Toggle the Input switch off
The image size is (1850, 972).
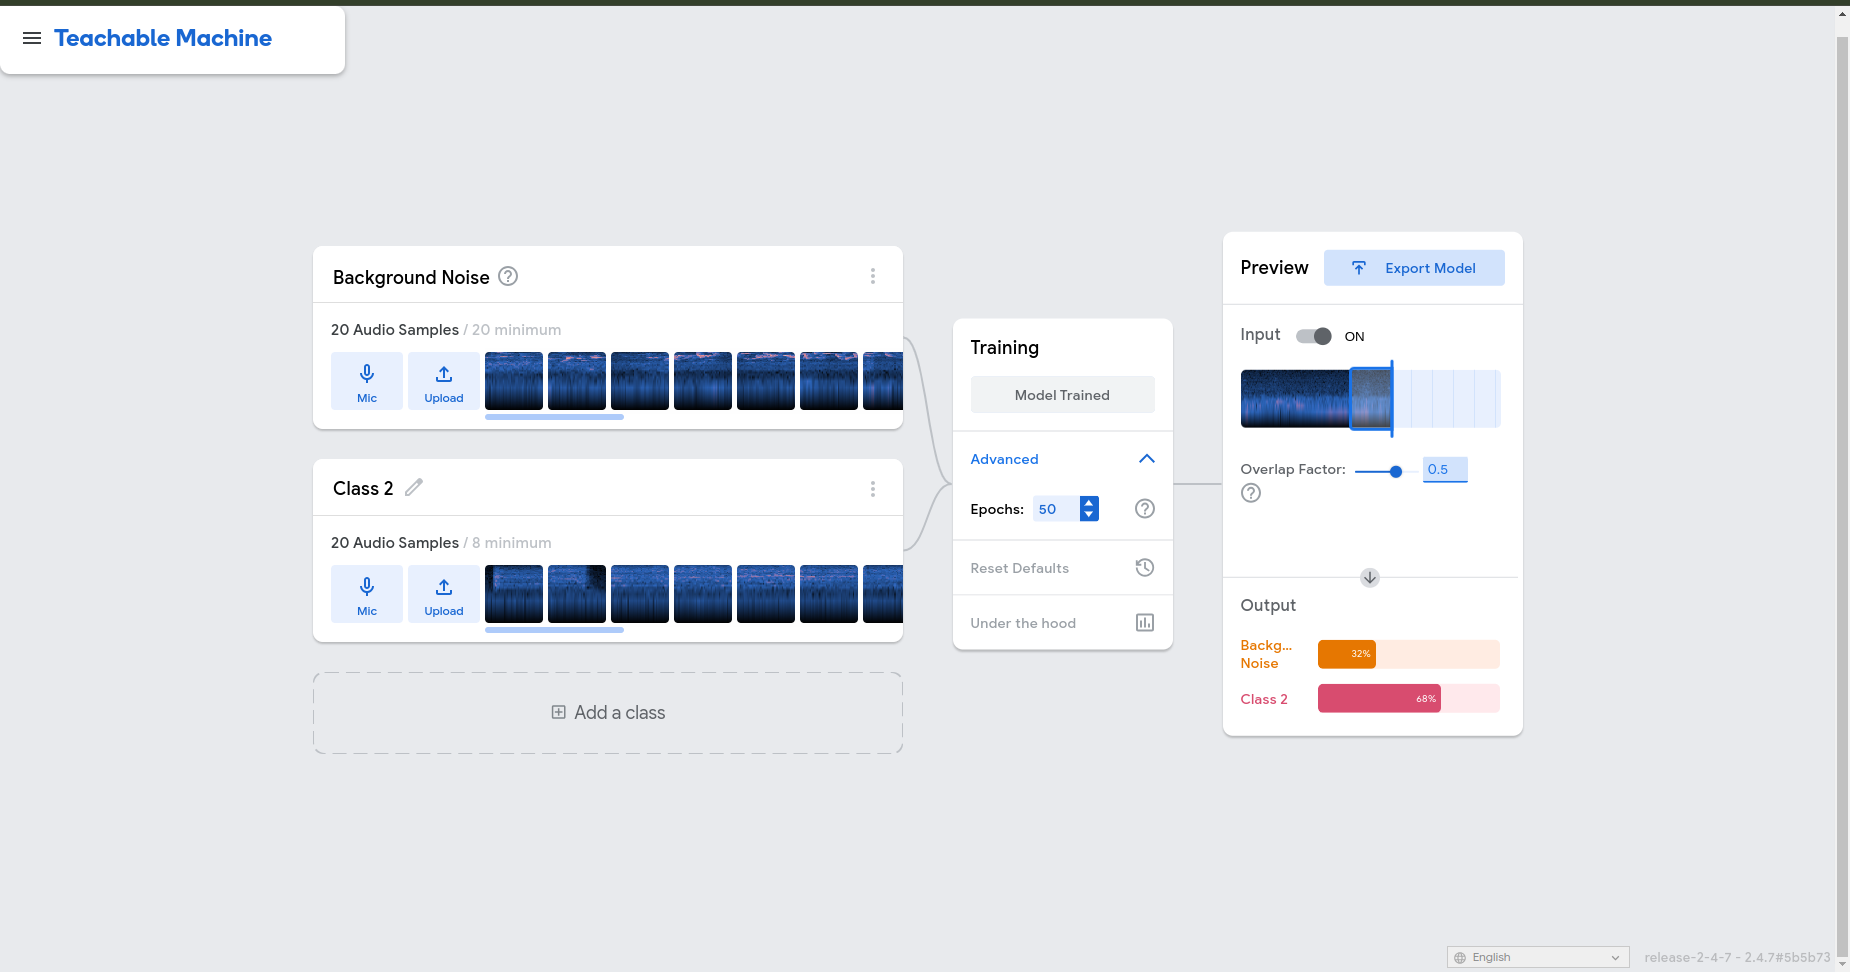1314,336
